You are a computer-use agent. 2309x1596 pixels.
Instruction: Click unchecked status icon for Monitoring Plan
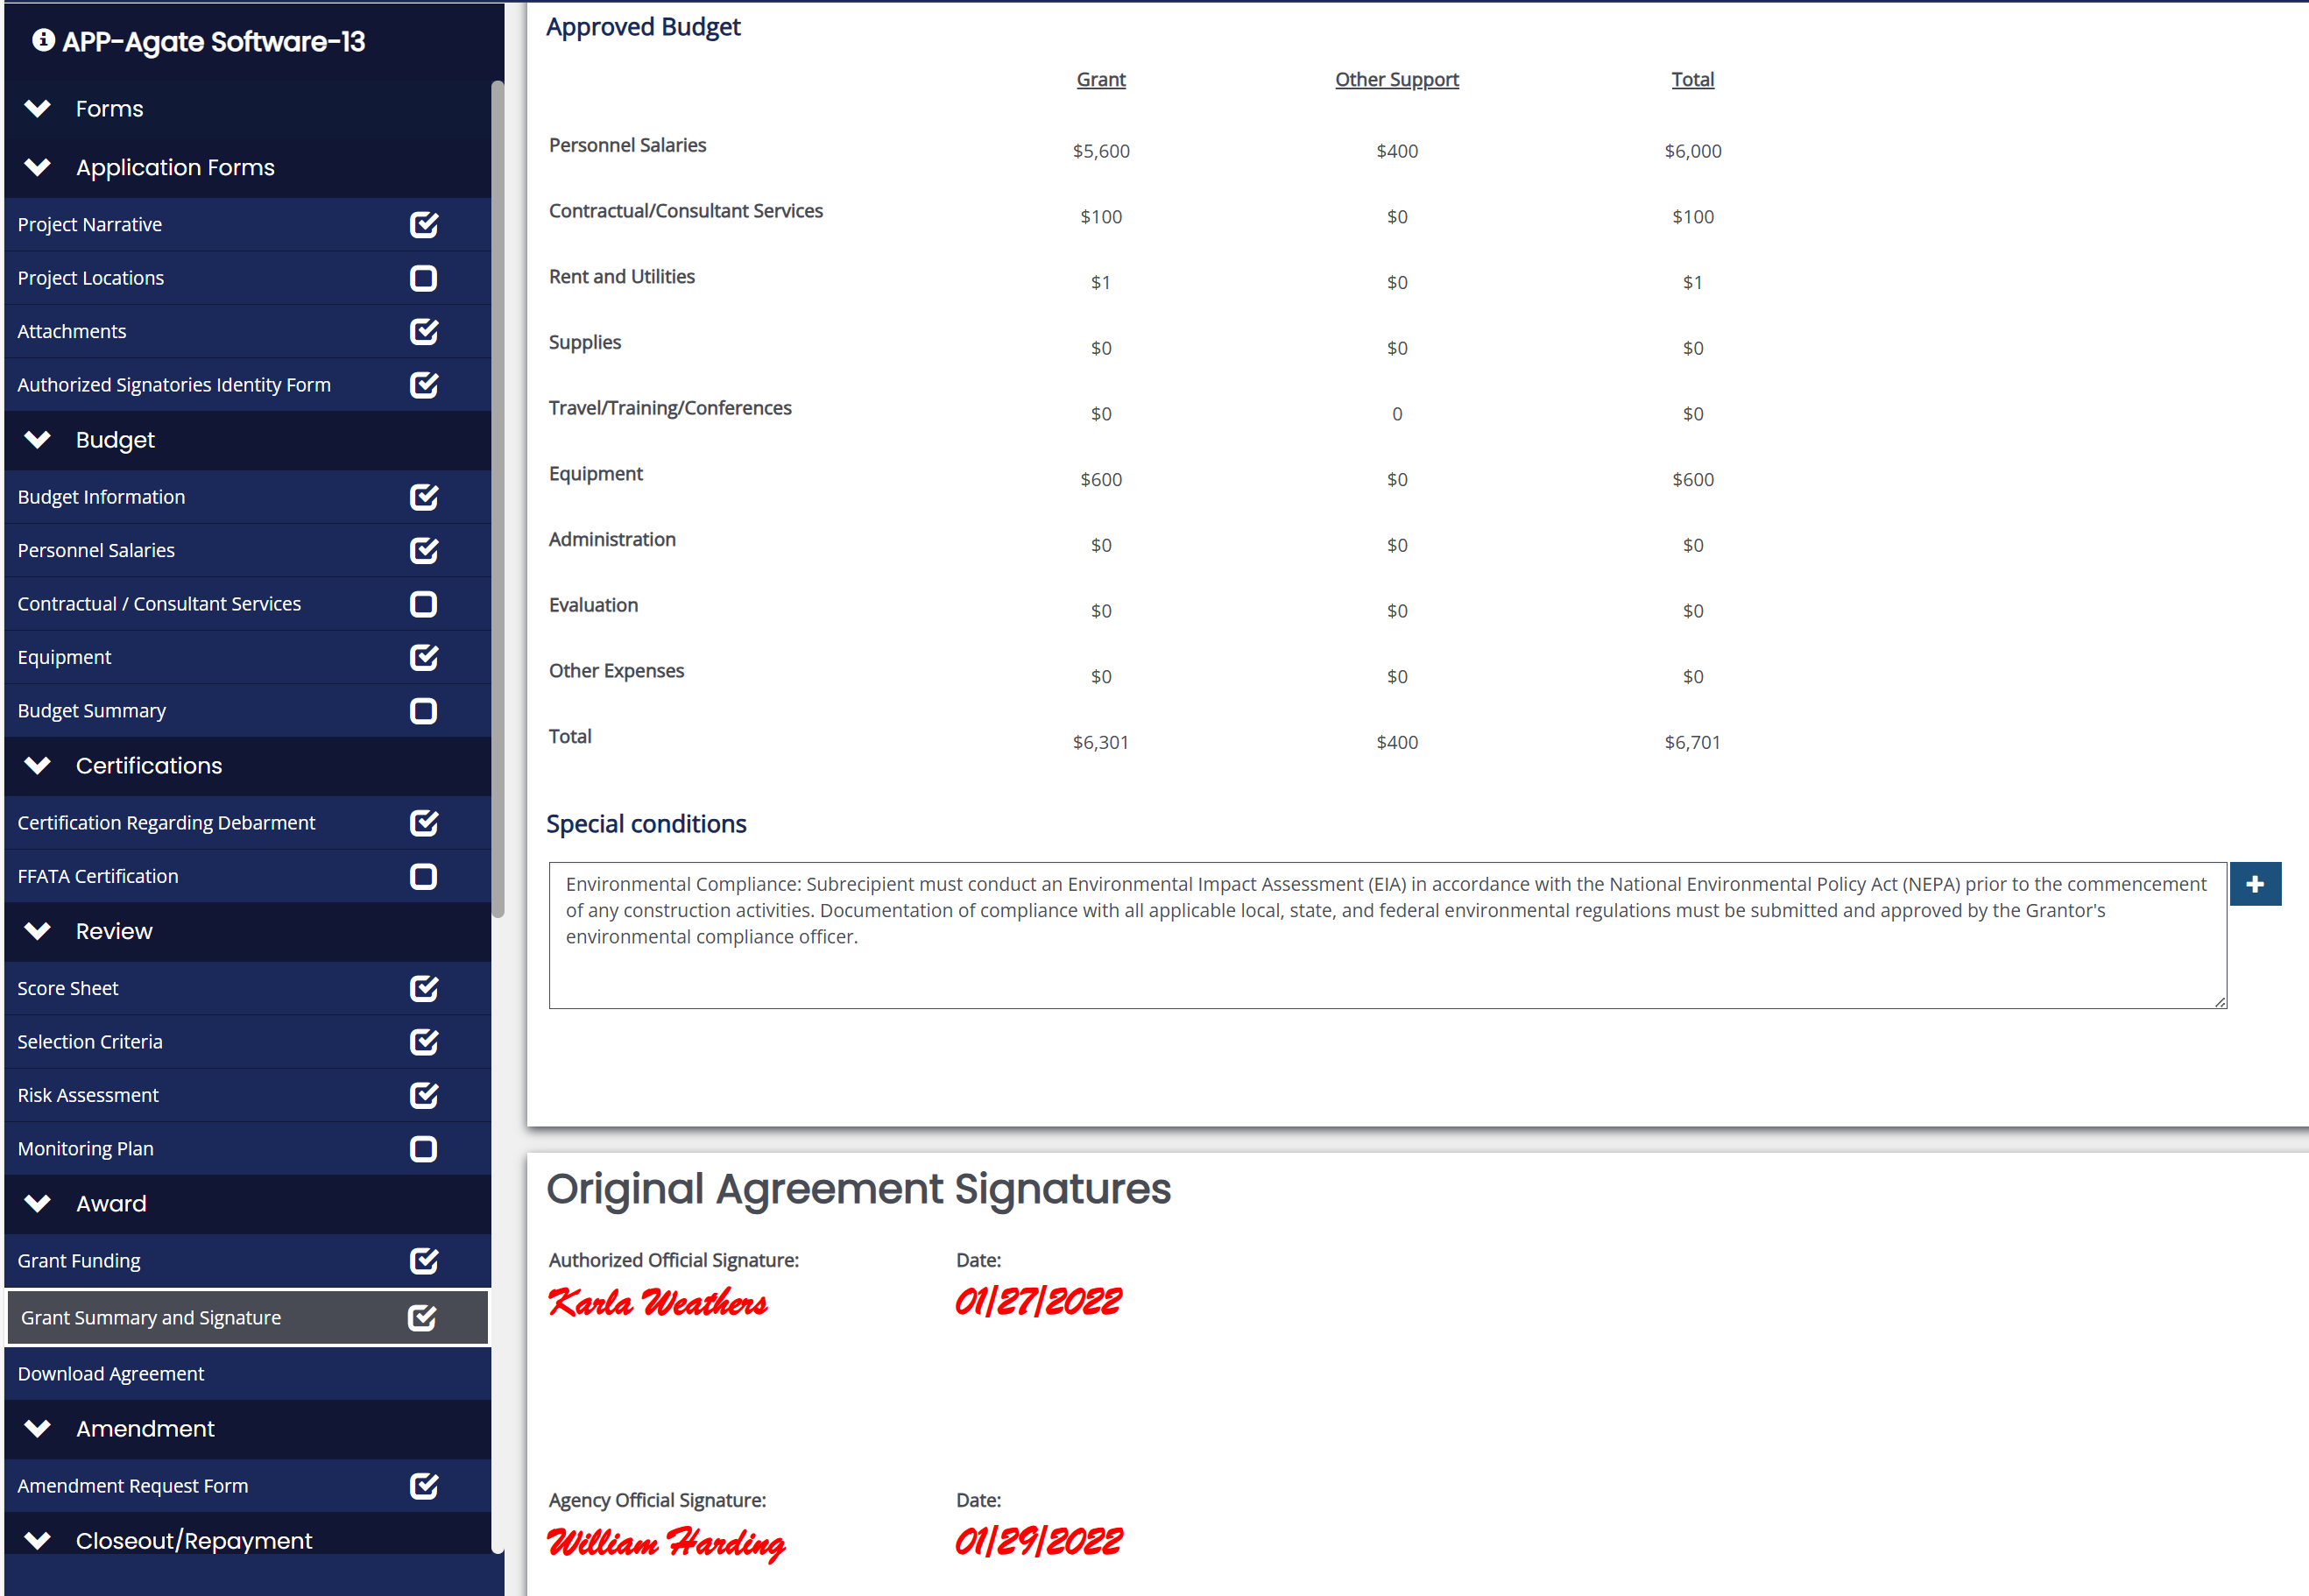424,1149
